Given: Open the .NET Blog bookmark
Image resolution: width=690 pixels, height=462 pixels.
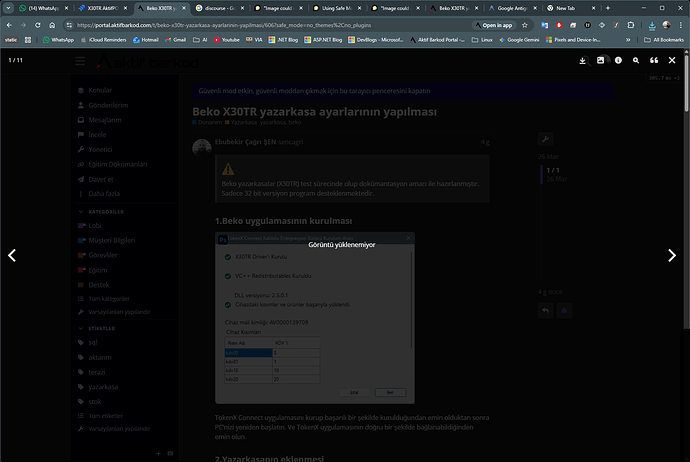Looking at the screenshot, I should 283,40.
